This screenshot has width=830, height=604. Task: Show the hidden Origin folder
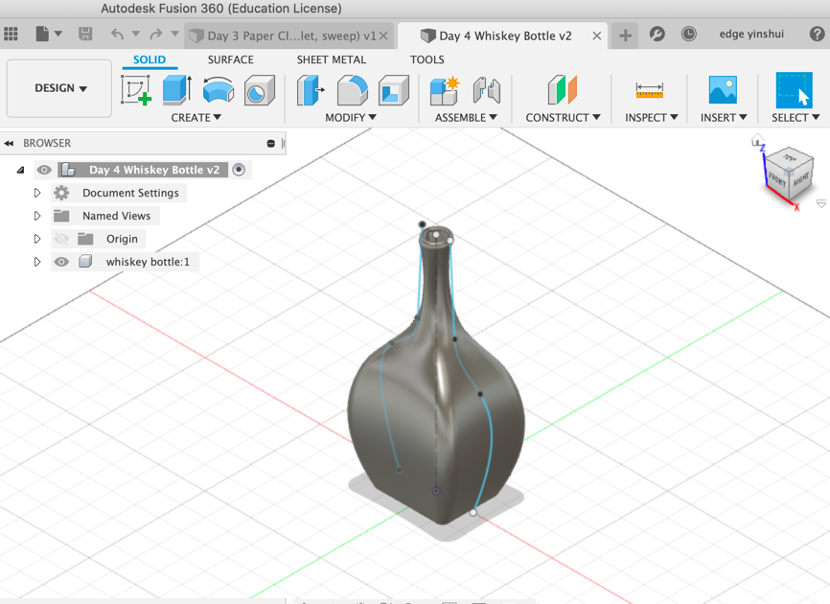(61, 239)
